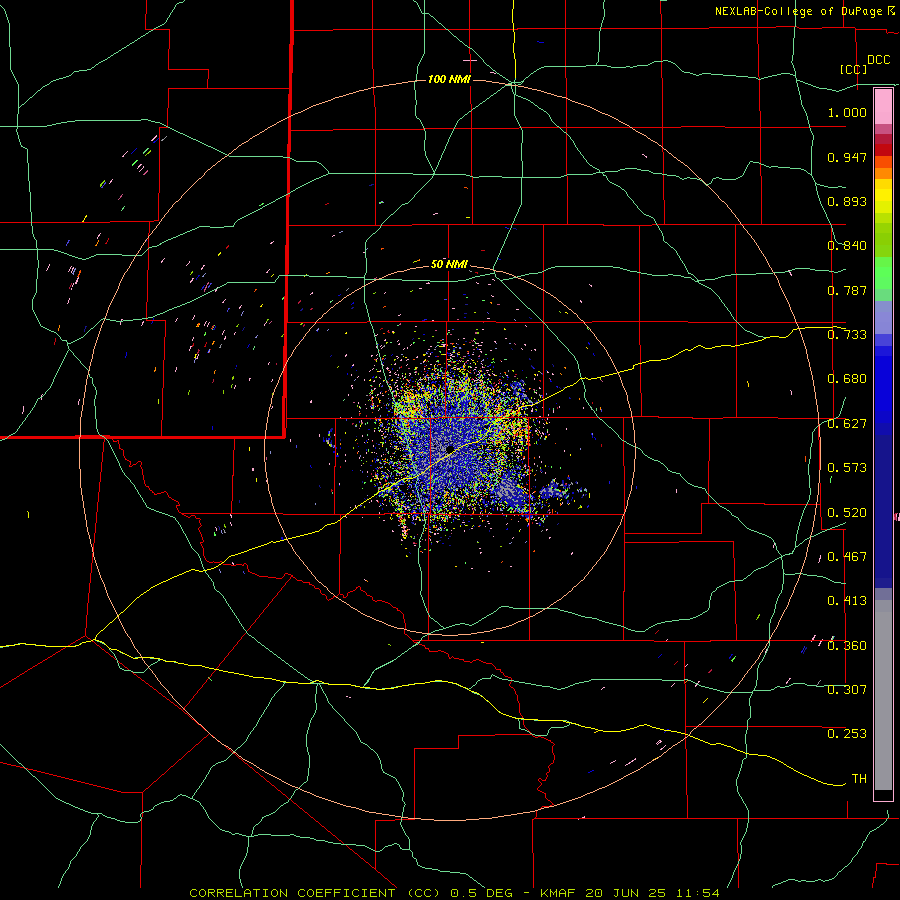Screen dimensions: 900x900
Task: Click the black radar site dot at center
Action: point(450,449)
